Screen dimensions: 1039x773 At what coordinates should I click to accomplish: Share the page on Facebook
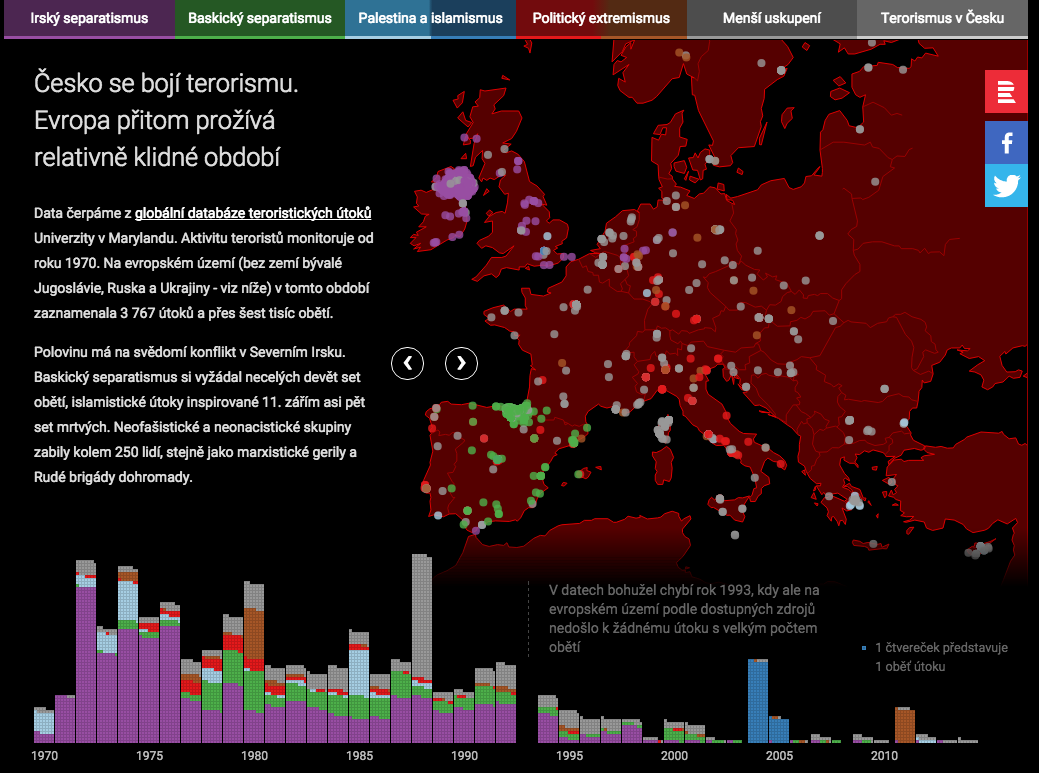coord(1006,142)
